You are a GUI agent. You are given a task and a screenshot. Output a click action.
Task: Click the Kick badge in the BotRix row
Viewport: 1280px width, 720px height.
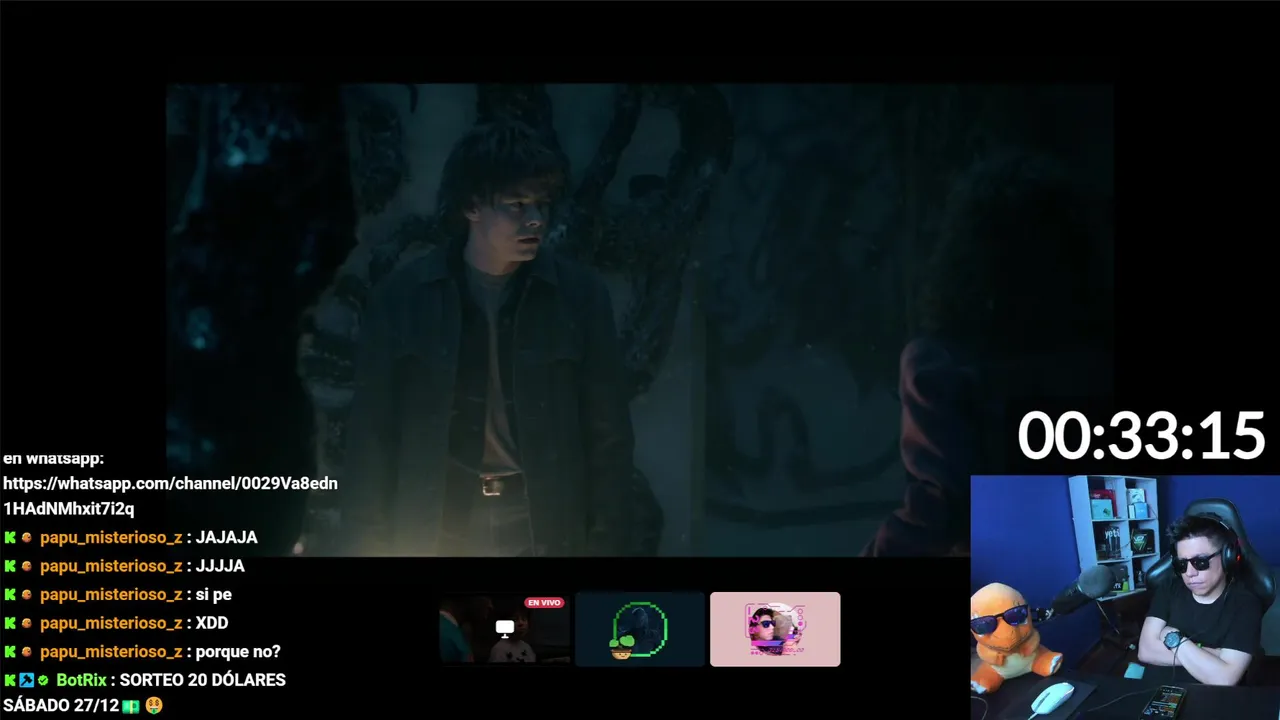(x=10, y=680)
